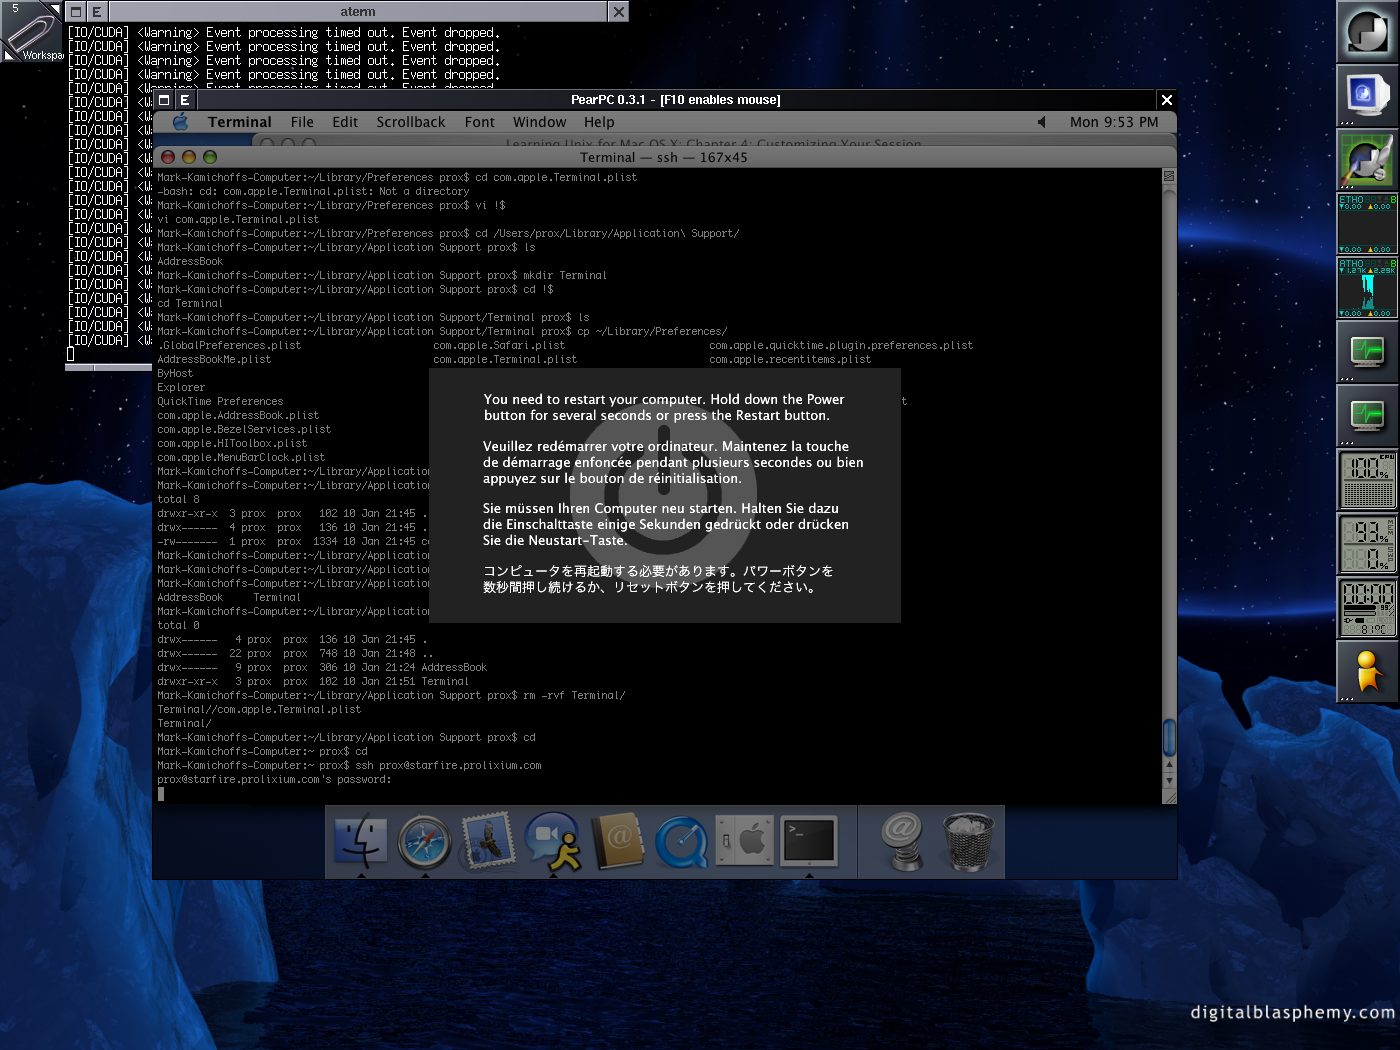Viewport: 1400px width, 1050px height.
Task: Open the Help menu
Action: coord(599,122)
